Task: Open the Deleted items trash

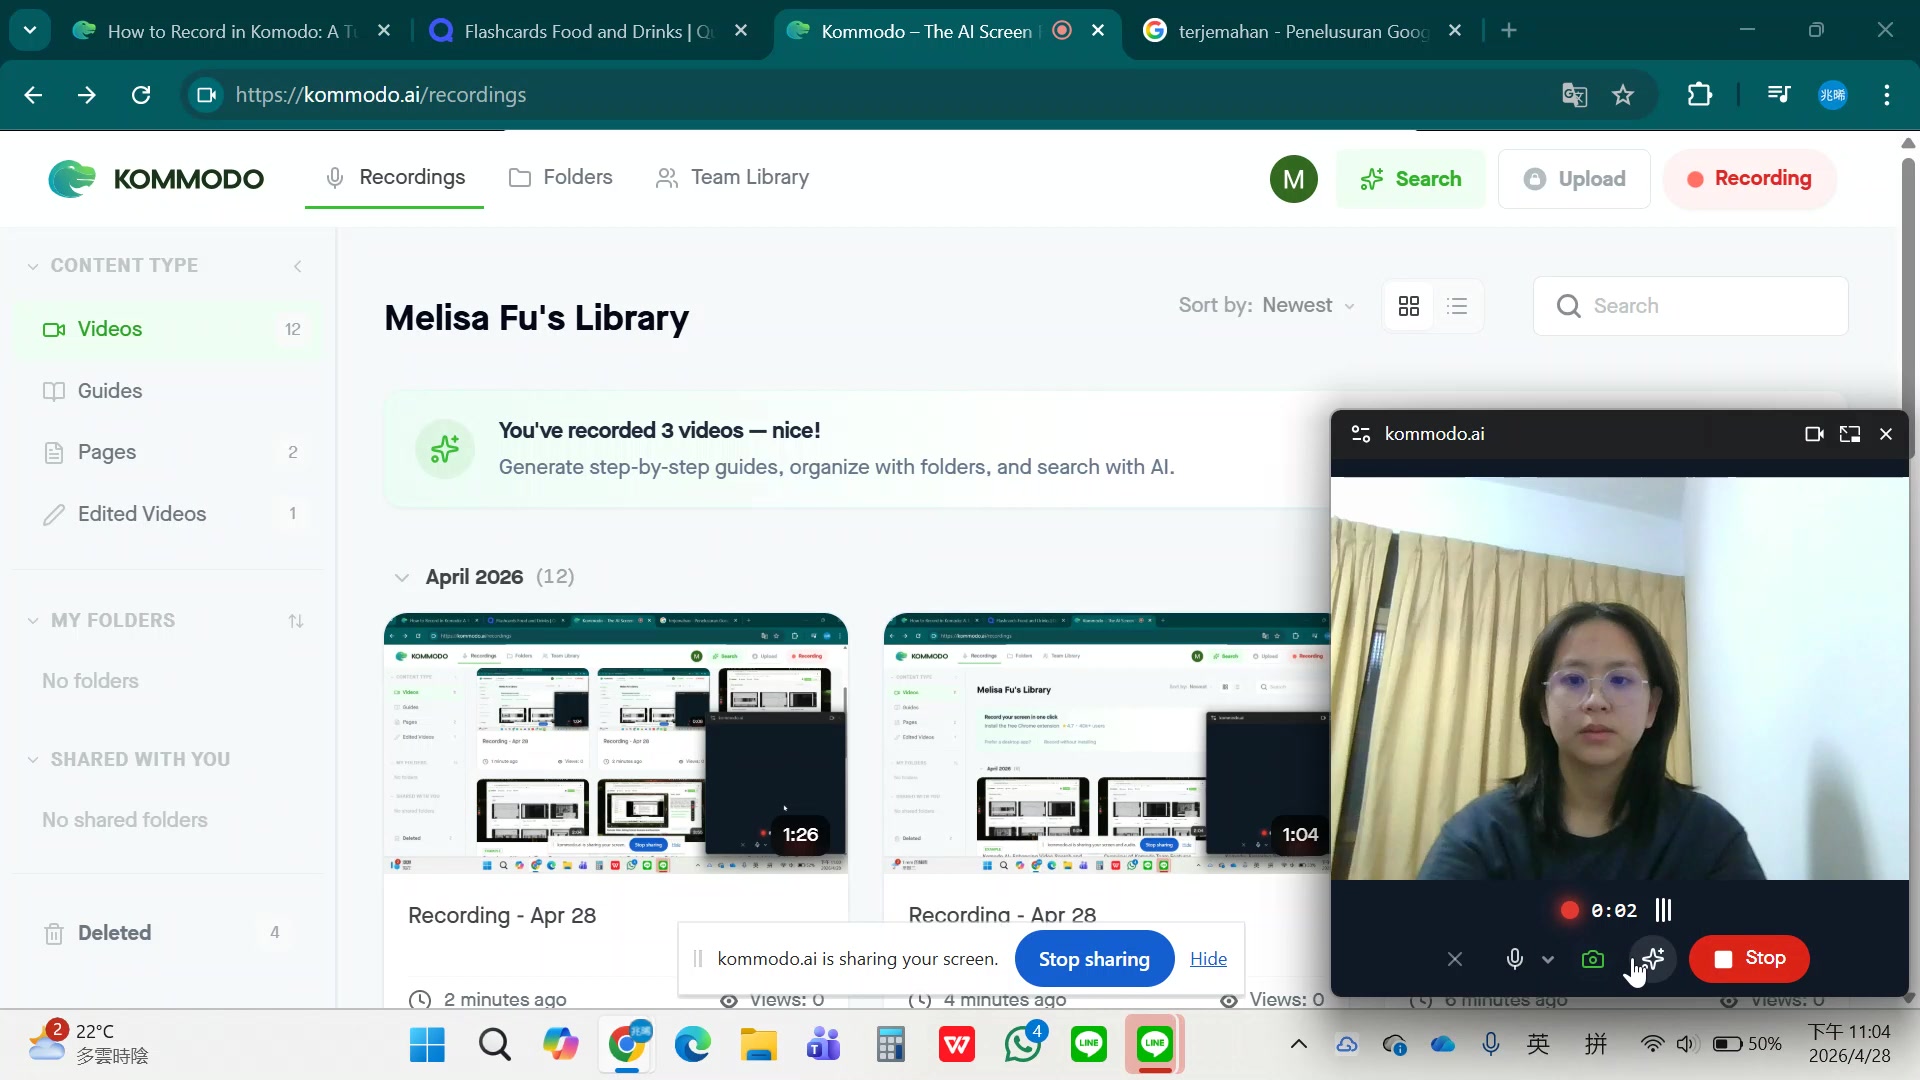Action: pos(114,933)
